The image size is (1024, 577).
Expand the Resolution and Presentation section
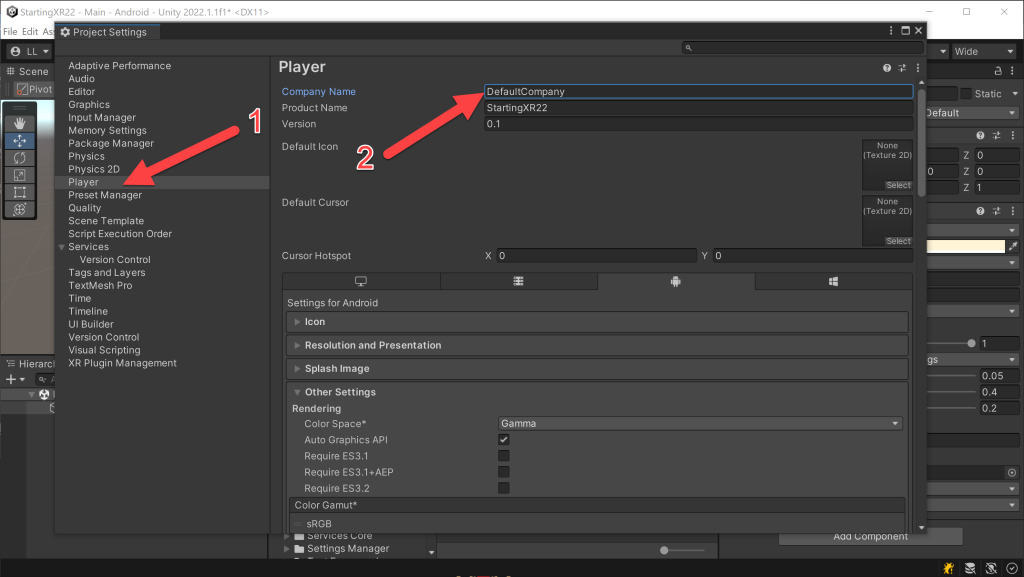597,345
